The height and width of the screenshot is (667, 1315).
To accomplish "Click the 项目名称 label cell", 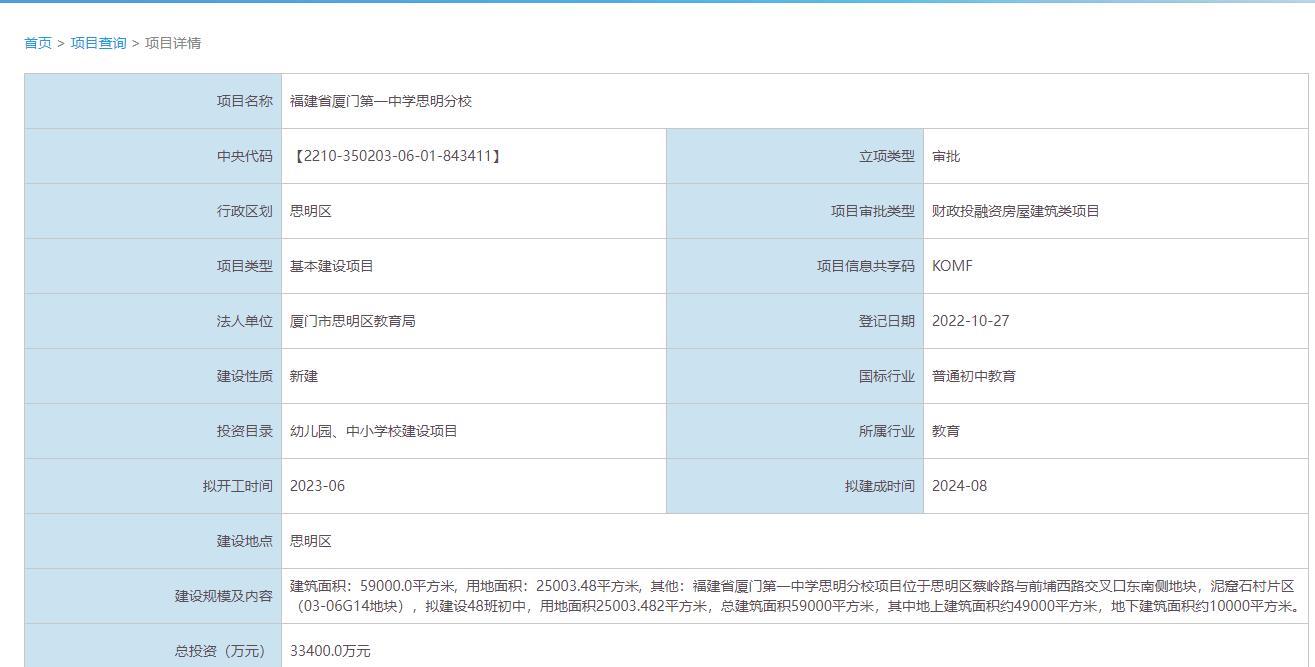I will (153, 101).
